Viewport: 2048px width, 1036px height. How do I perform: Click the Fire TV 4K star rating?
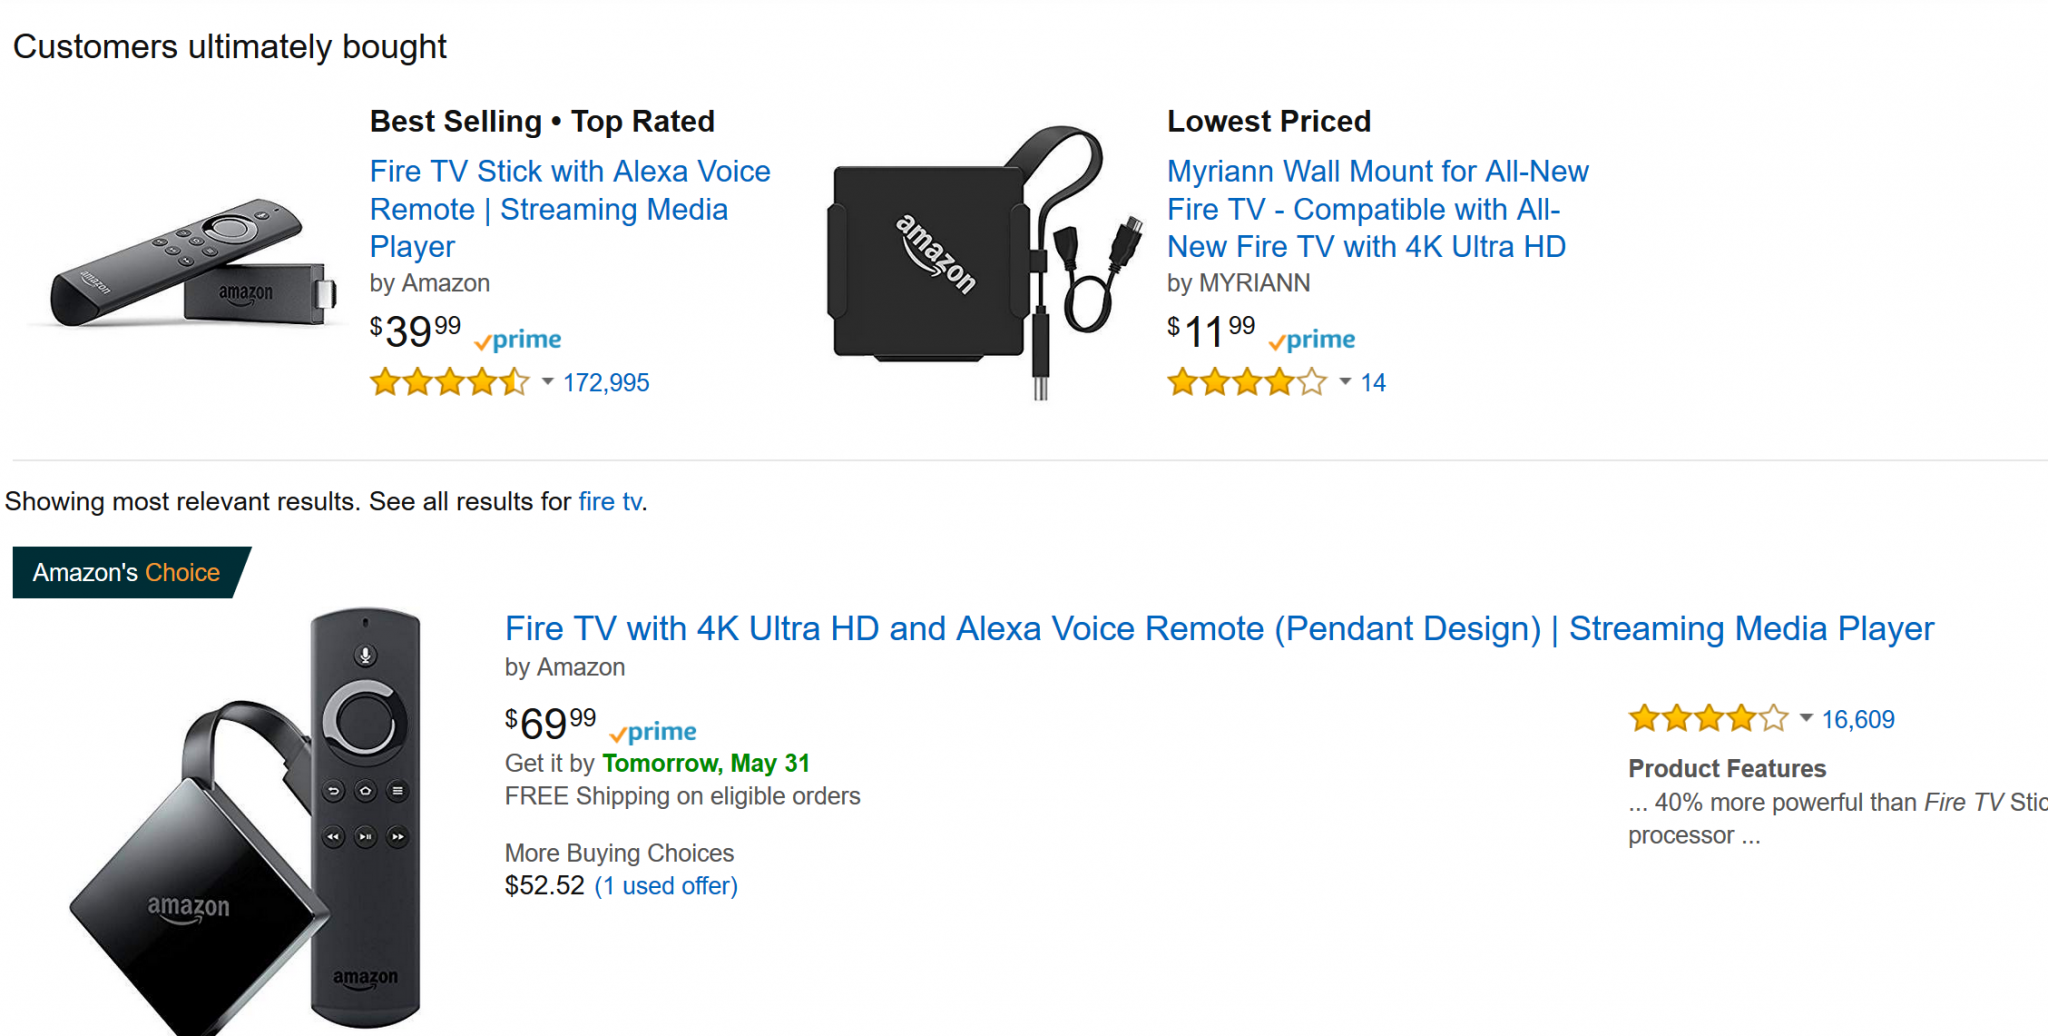tap(1708, 719)
